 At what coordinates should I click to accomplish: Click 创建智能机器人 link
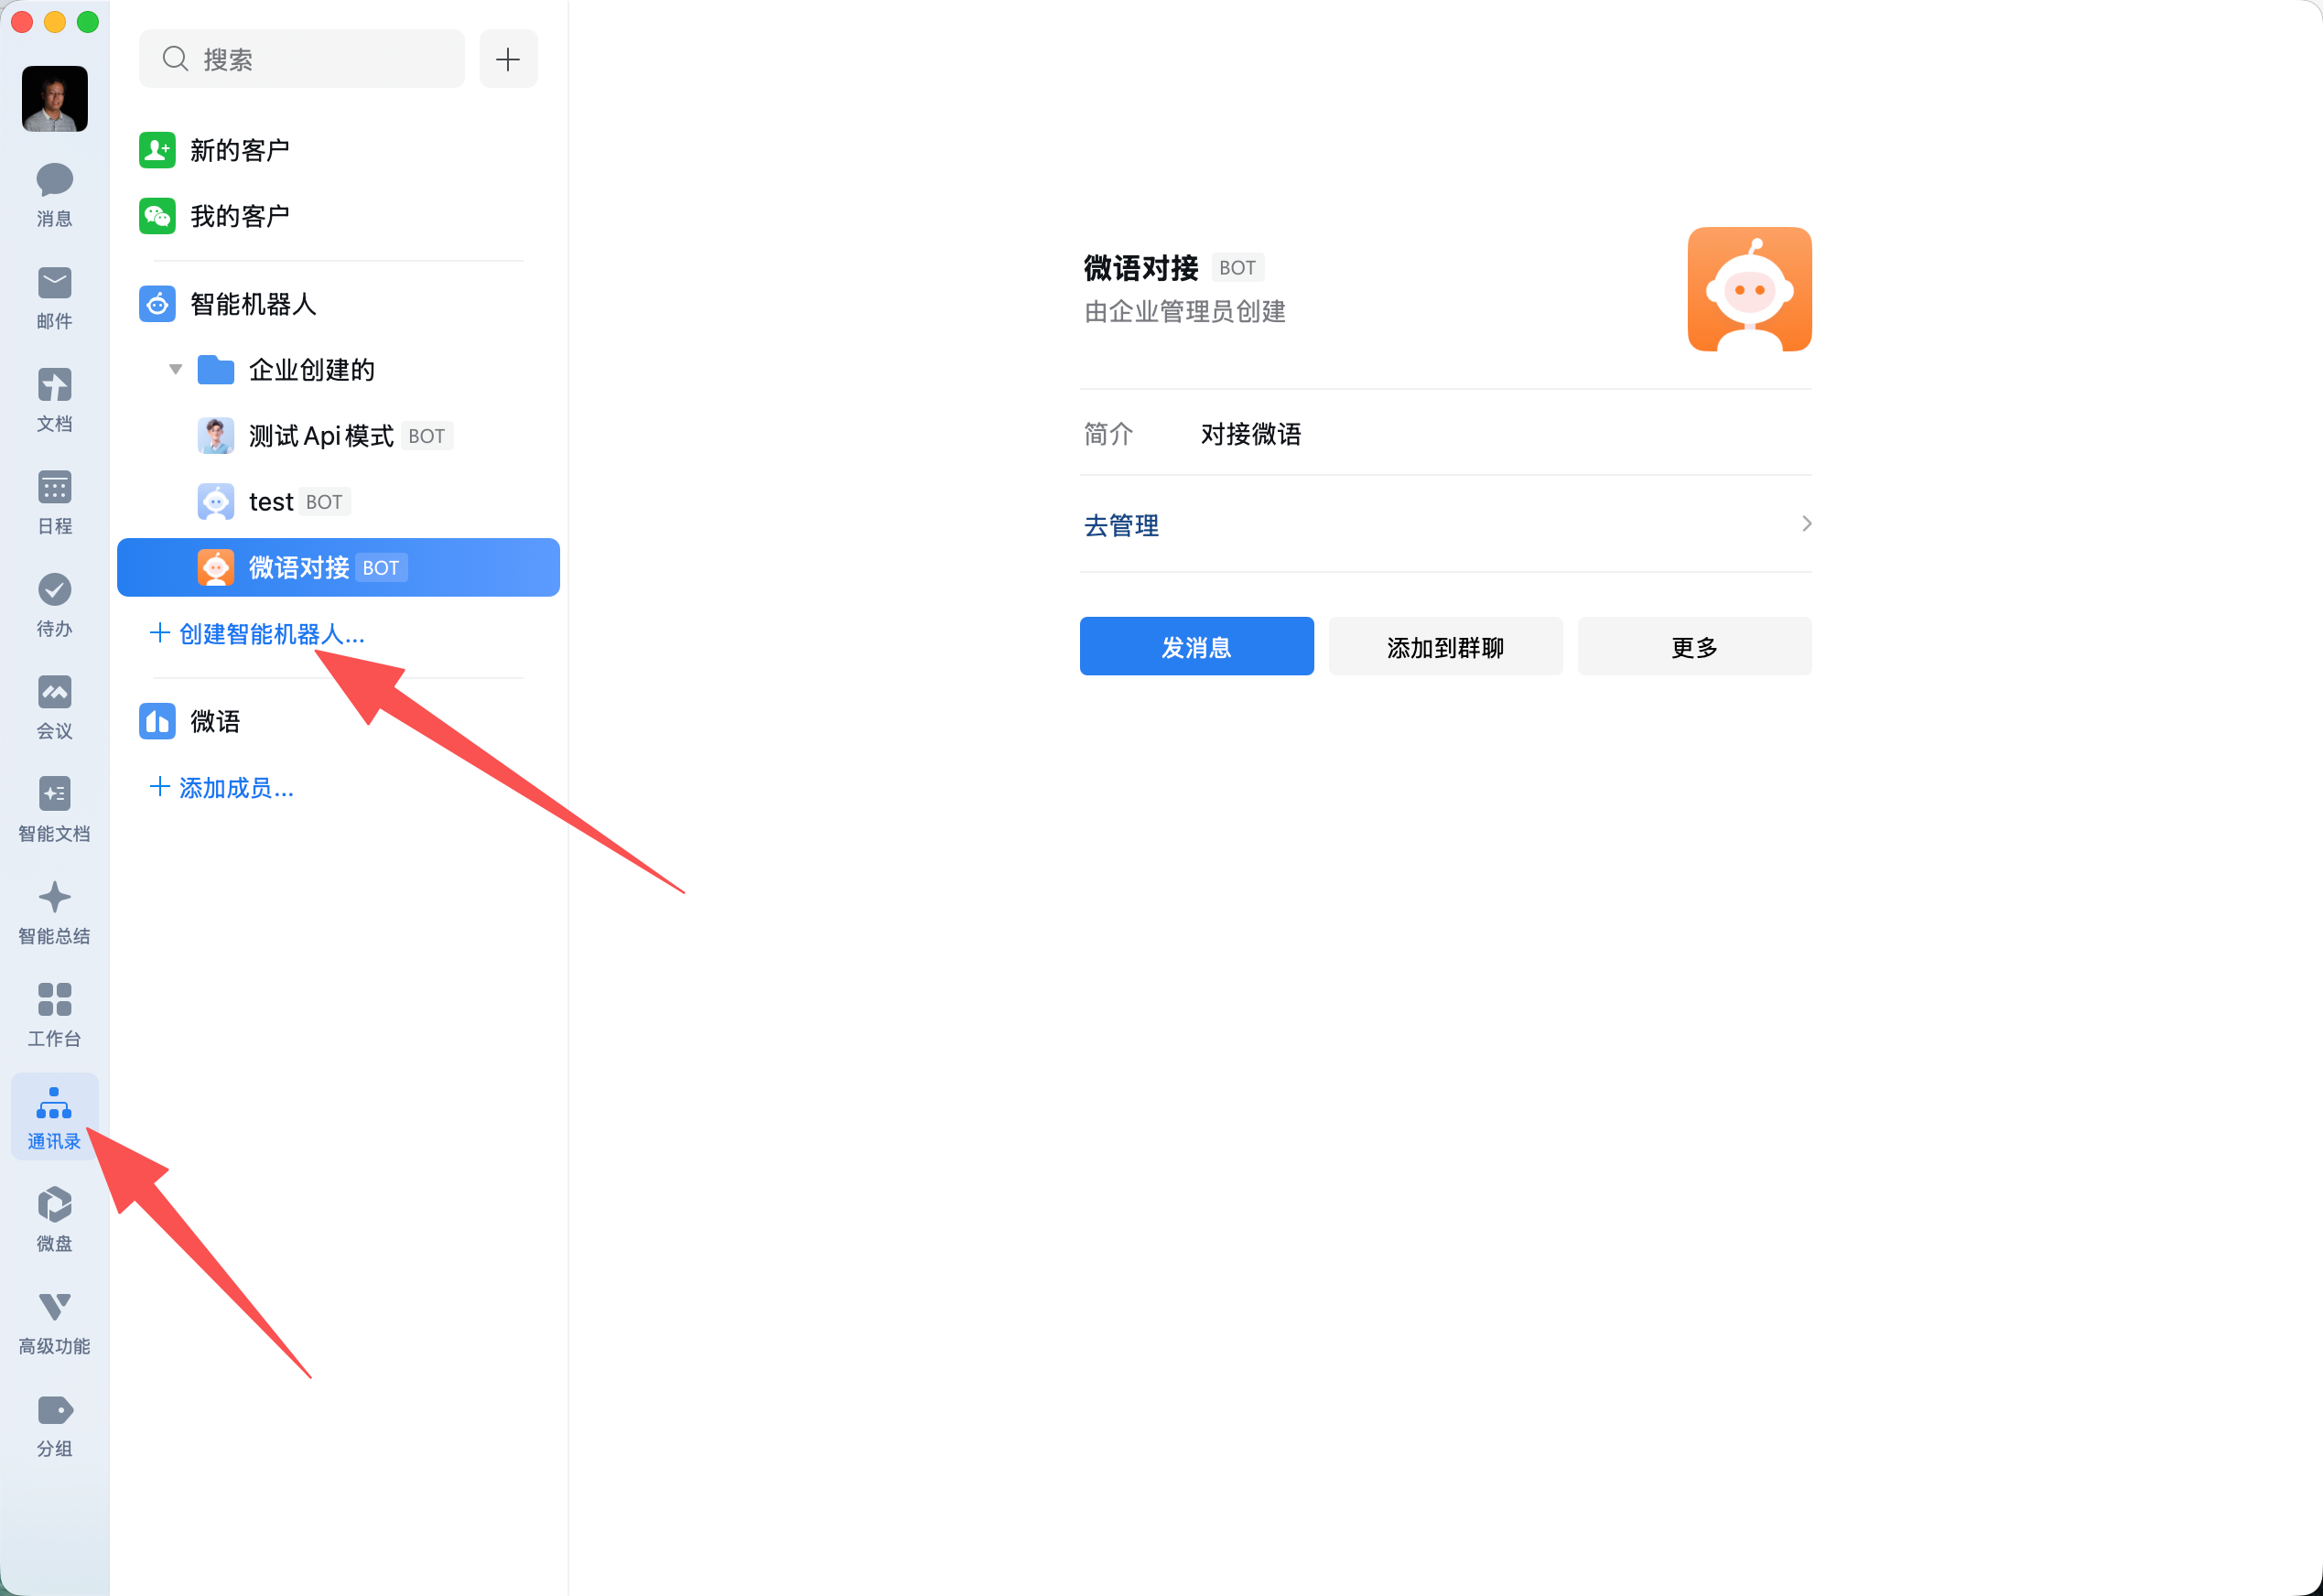[x=257, y=634]
